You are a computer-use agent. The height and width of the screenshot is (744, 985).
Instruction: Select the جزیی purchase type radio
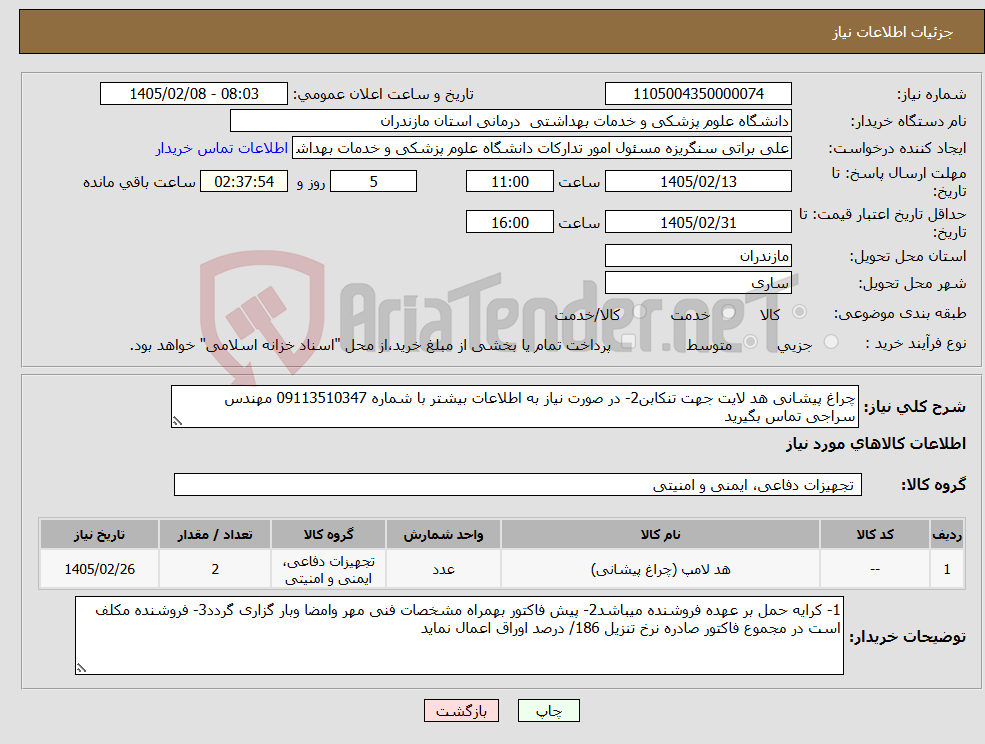[x=830, y=342]
